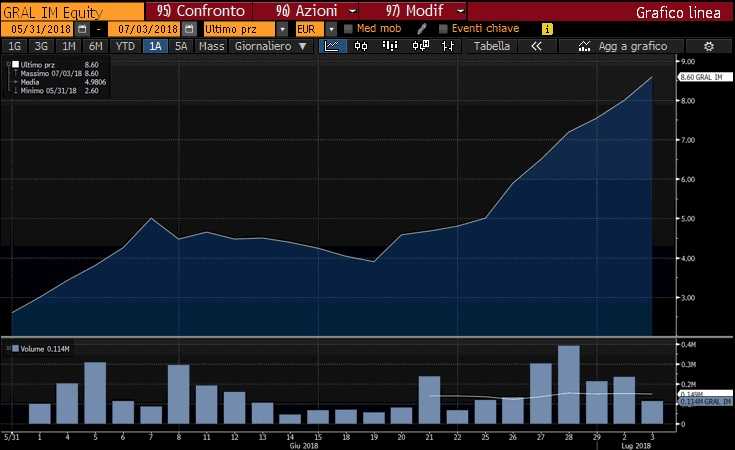
Task: Click the end date field 07/03/2018
Action: 144,29
